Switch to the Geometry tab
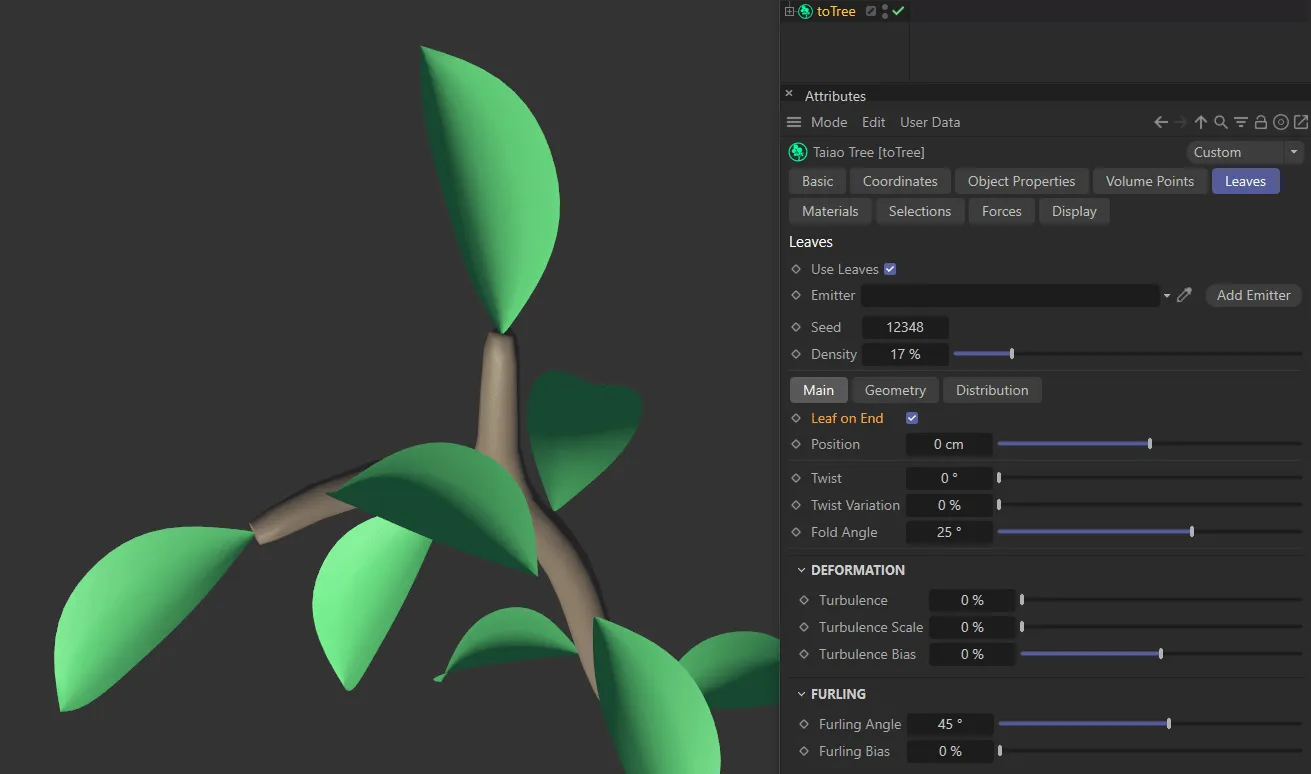This screenshot has width=1311, height=774. (894, 390)
